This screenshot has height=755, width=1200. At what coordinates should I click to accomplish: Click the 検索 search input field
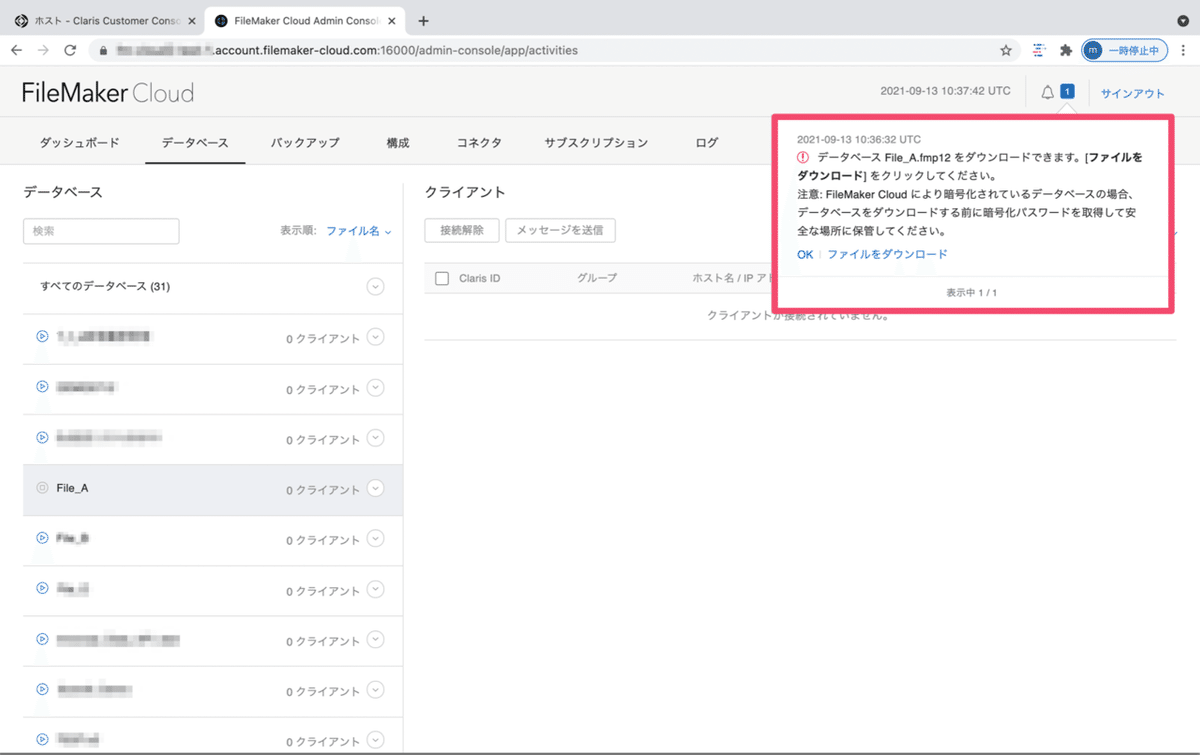(x=100, y=230)
